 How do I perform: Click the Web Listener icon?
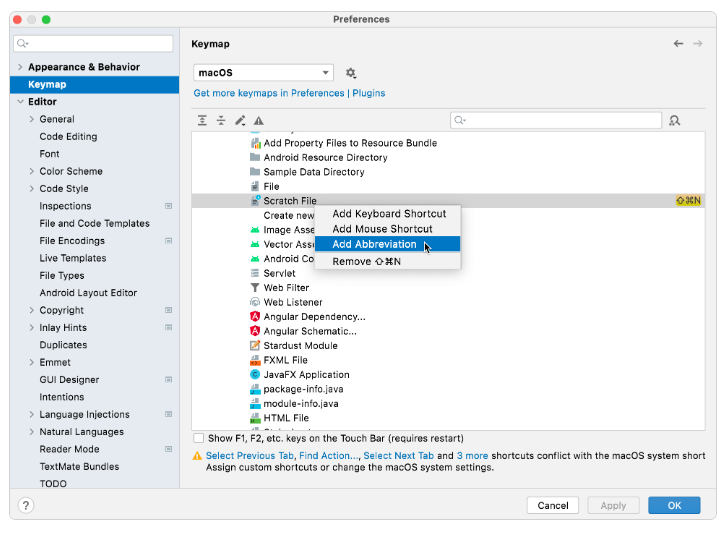point(255,302)
